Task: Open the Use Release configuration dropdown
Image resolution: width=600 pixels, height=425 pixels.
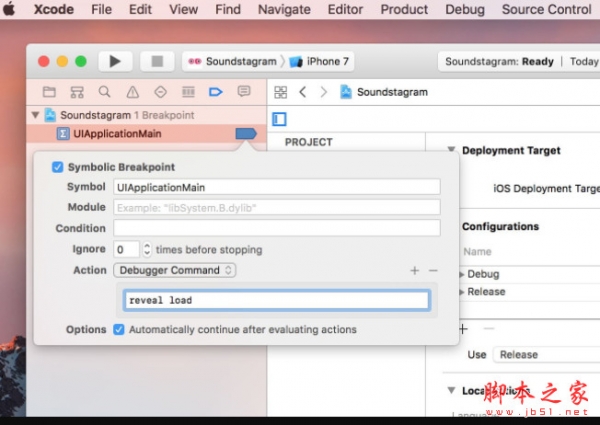Action: (x=547, y=355)
